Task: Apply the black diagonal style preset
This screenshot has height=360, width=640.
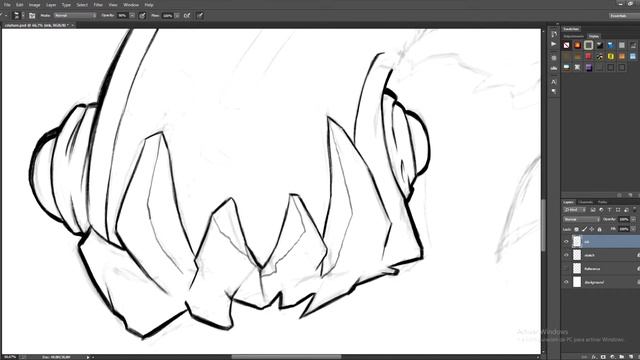Action: (x=600, y=45)
